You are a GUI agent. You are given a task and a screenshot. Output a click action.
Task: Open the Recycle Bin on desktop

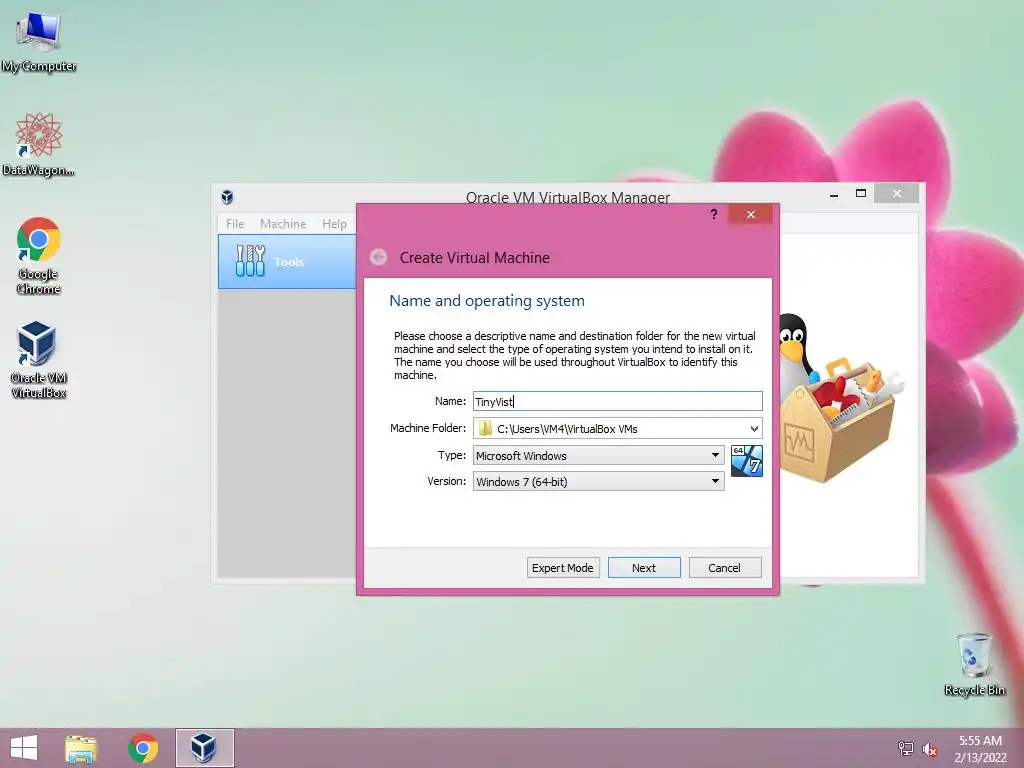pos(974,664)
